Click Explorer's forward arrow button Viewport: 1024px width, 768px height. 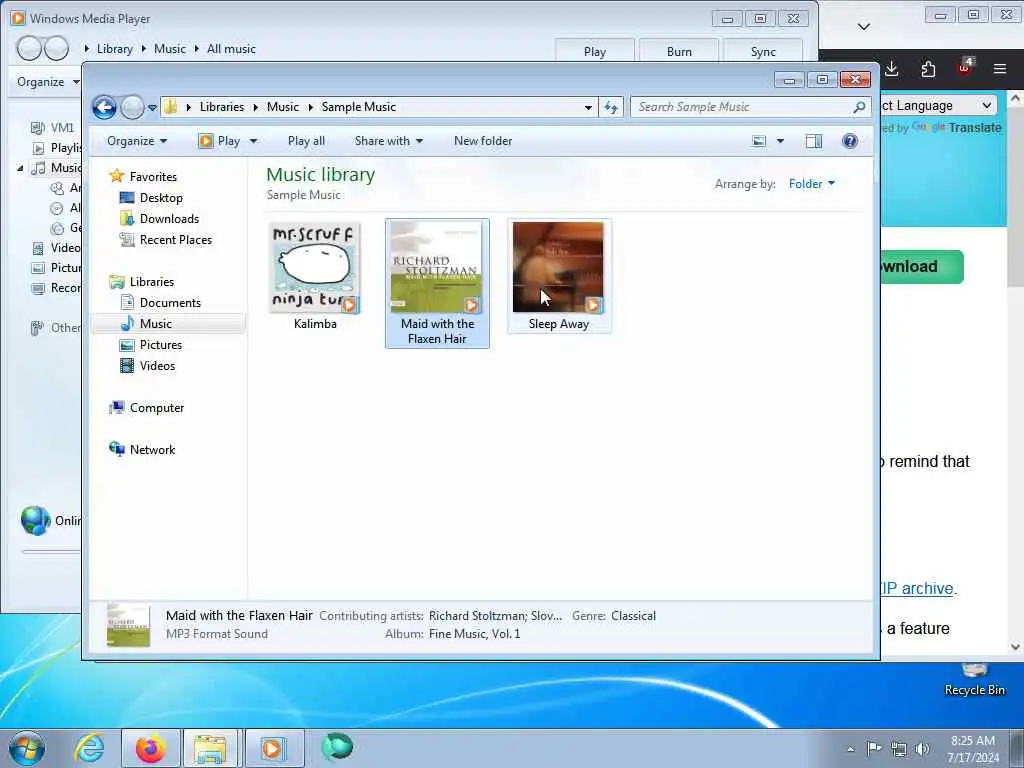click(x=132, y=107)
